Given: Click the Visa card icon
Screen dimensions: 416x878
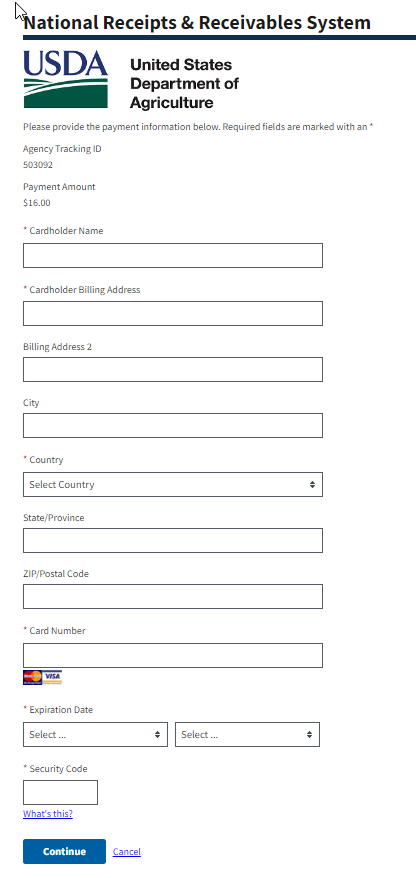Looking at the screenshot, I should pyautogui.click(x=52, y=678).
